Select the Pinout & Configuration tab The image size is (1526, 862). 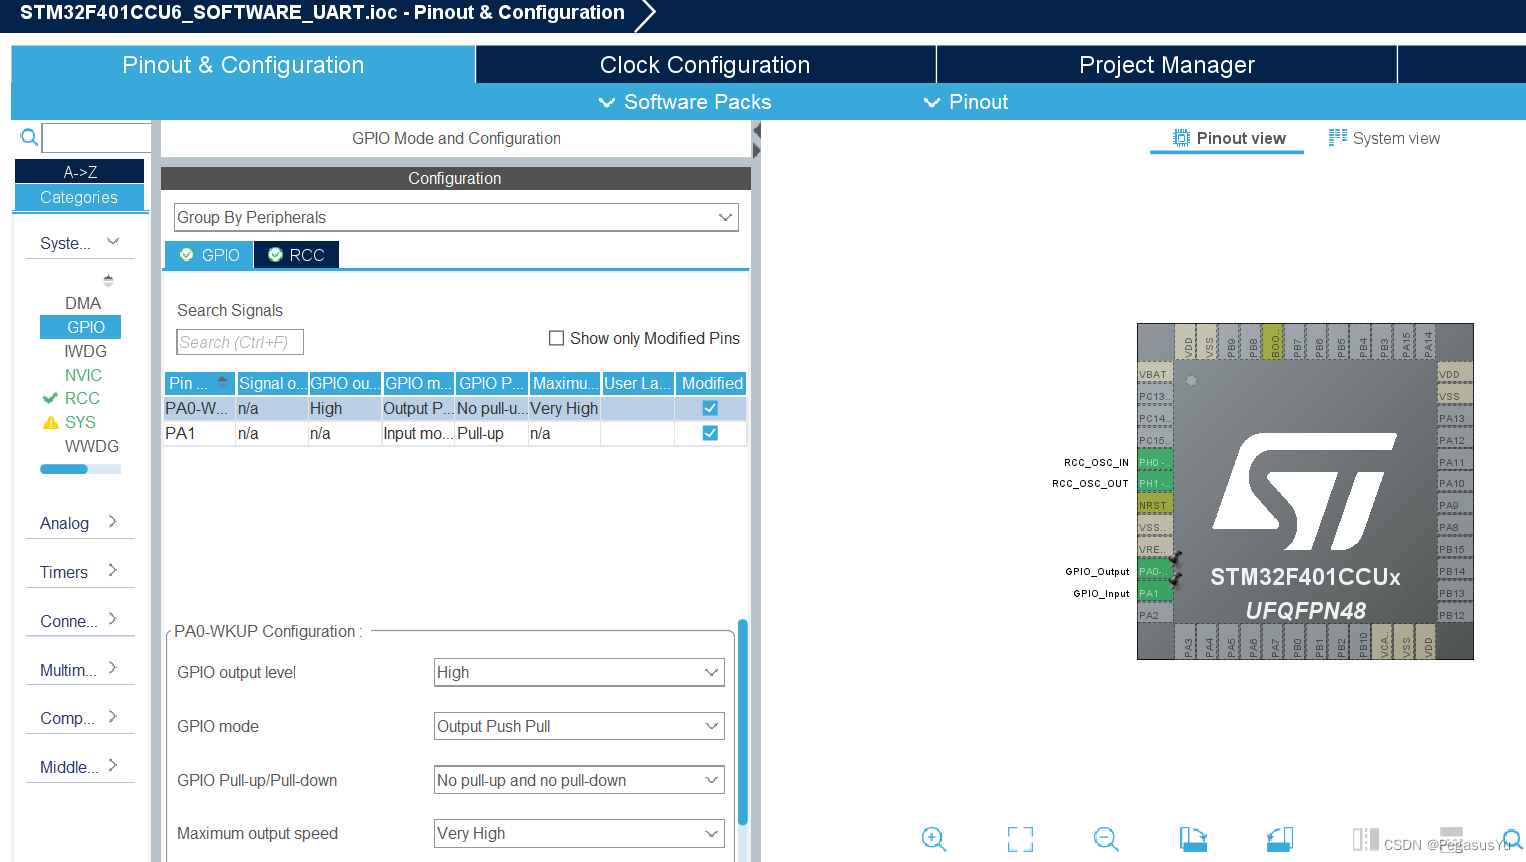pyautogui.click(x=243, y=65)
